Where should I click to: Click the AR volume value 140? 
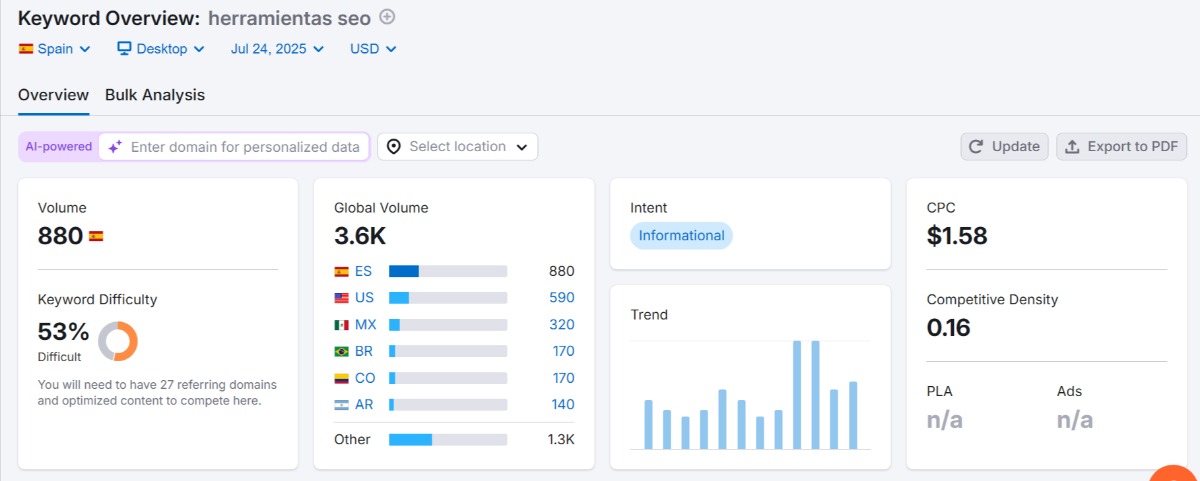pos(563,405)
